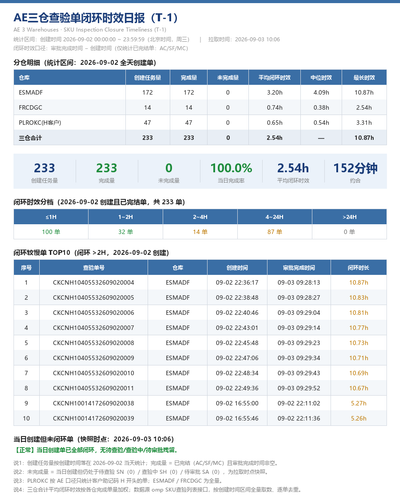Click the '查验单号' column header

coord(94,268)
